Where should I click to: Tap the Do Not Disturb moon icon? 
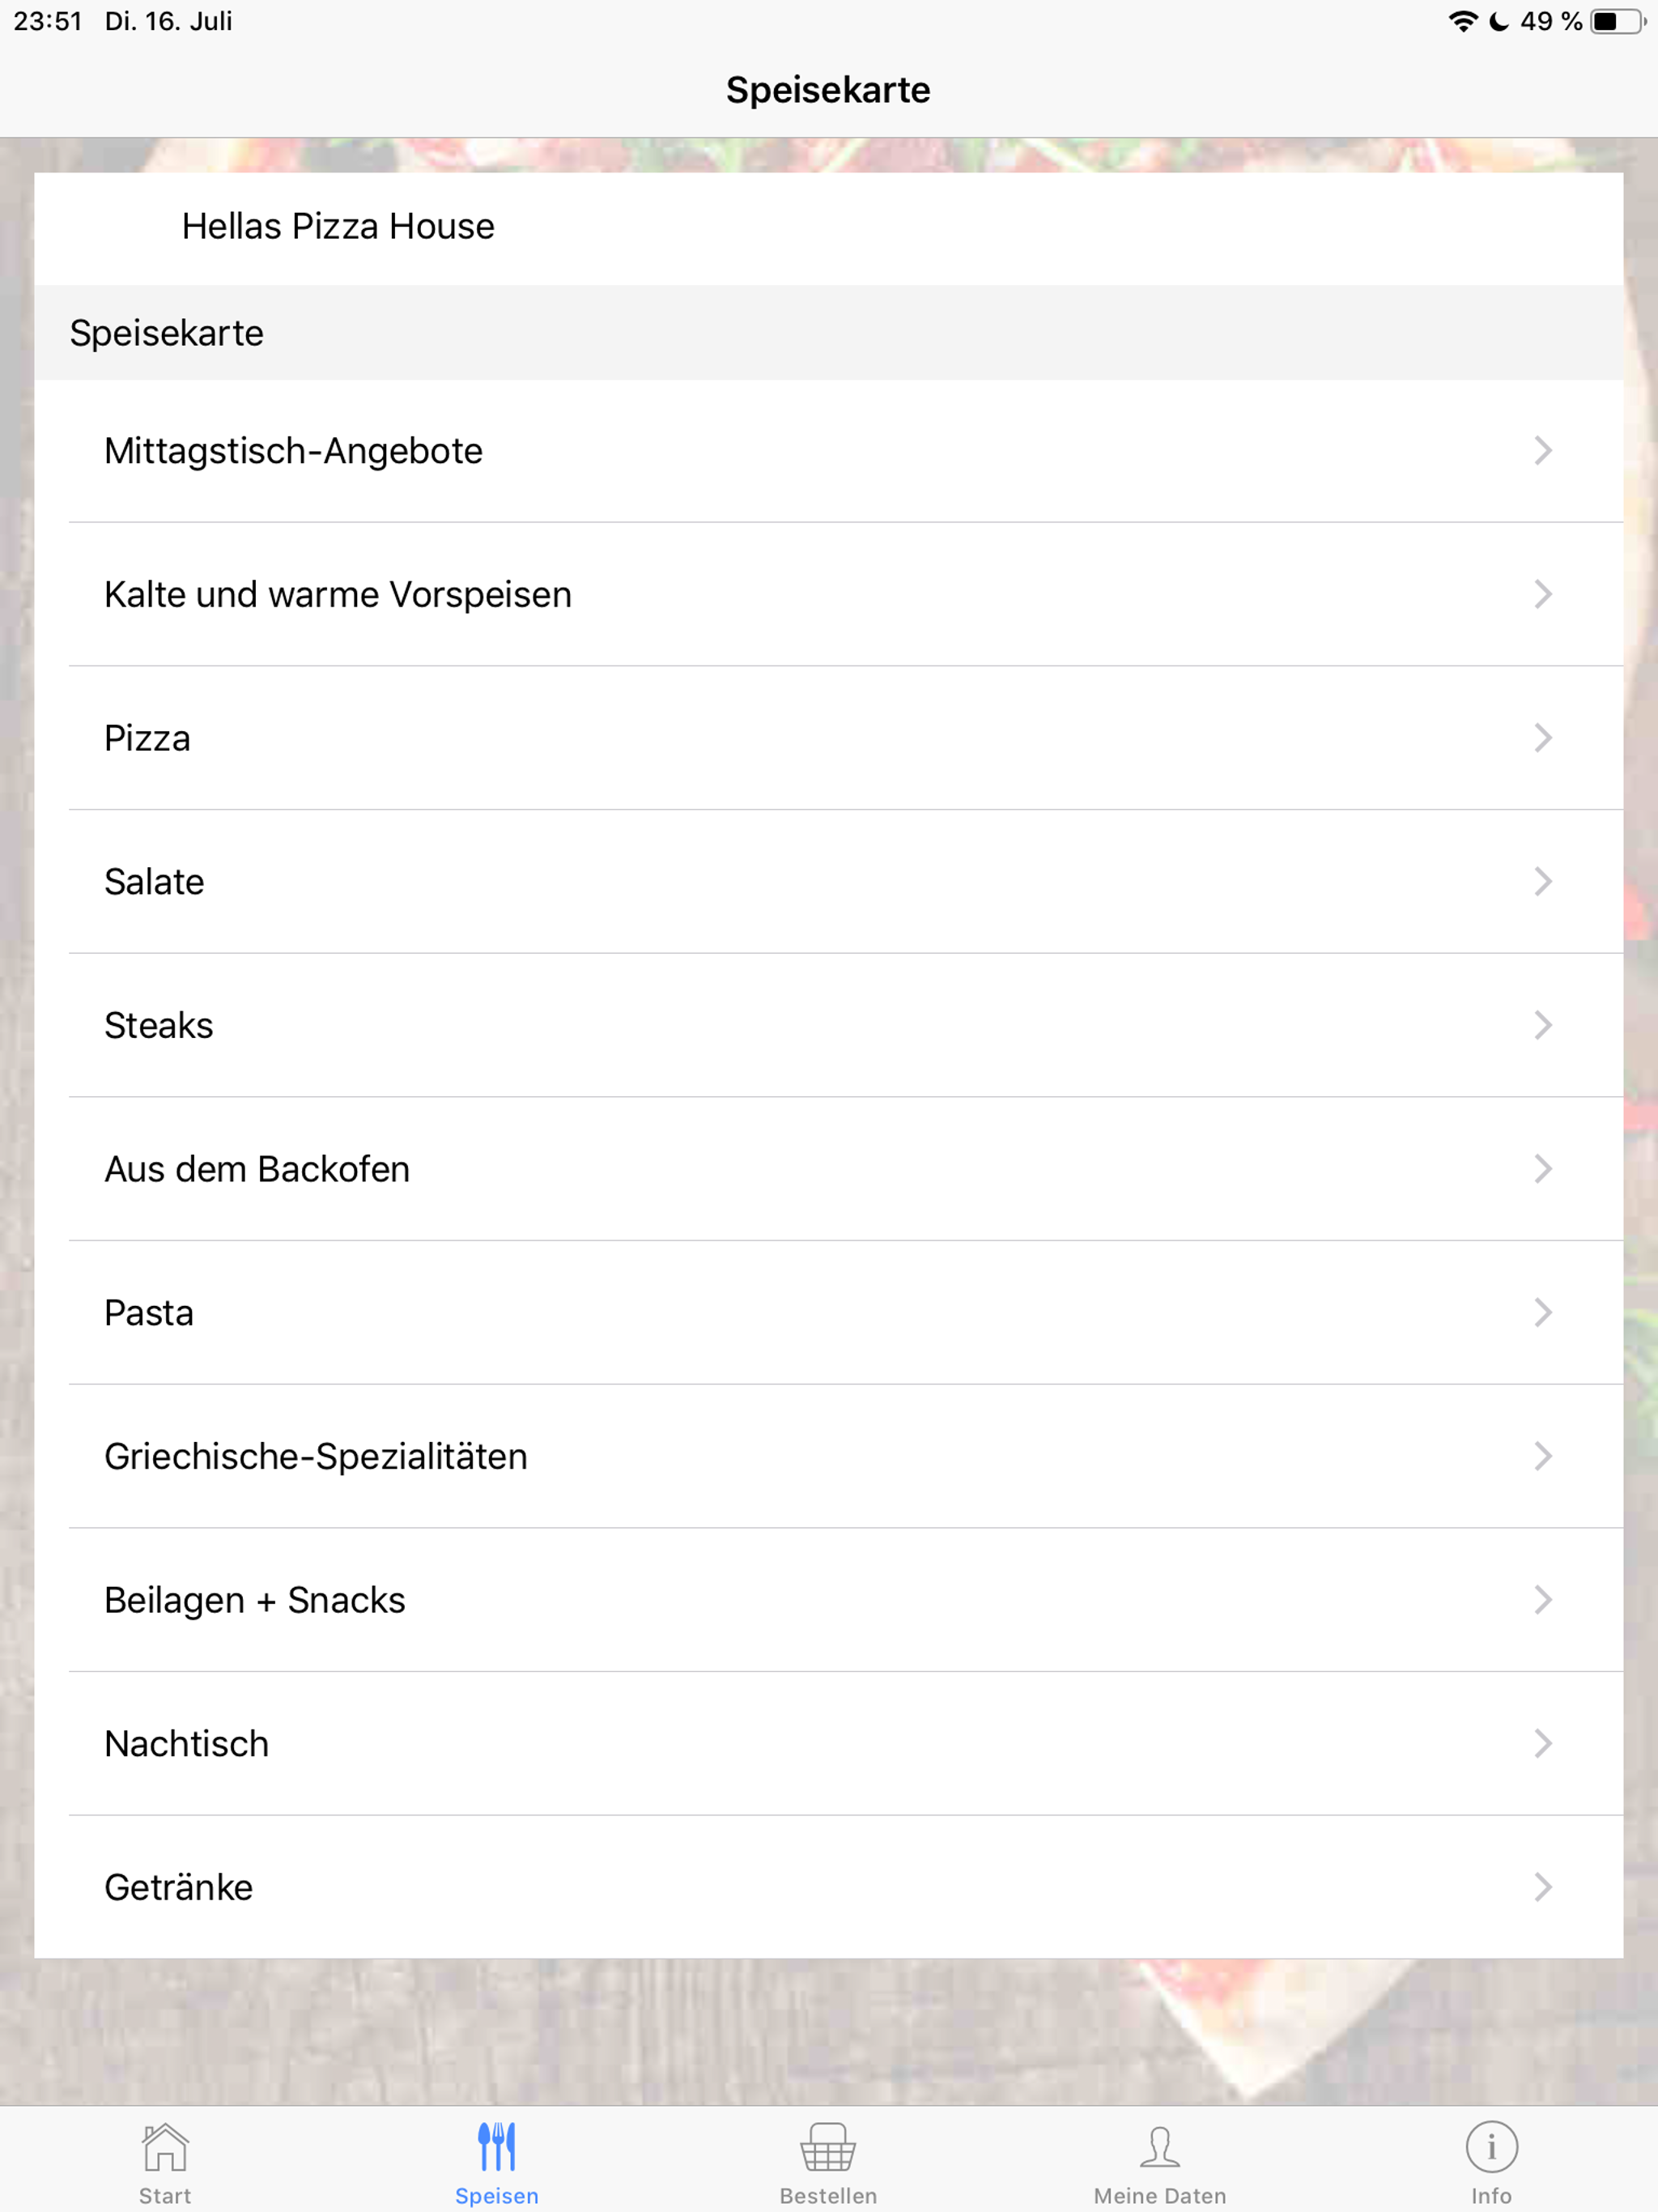1498,21
